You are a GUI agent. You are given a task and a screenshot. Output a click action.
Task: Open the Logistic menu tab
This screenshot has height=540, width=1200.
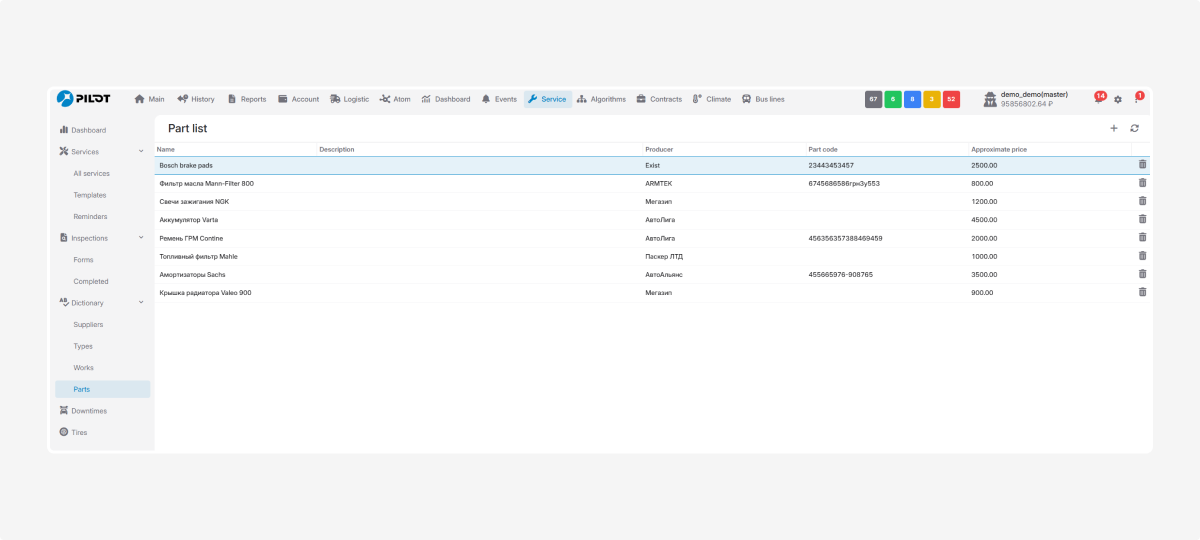tap(349, 99)
